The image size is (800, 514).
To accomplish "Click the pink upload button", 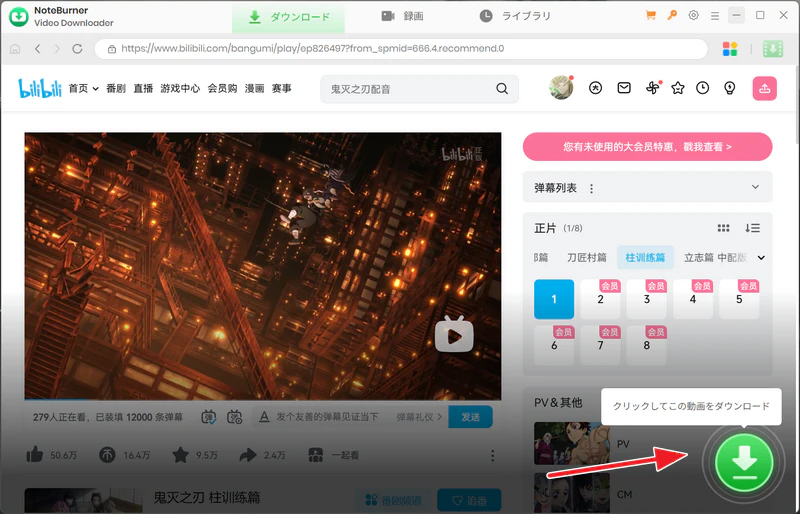I will click(x=764, y=88).
